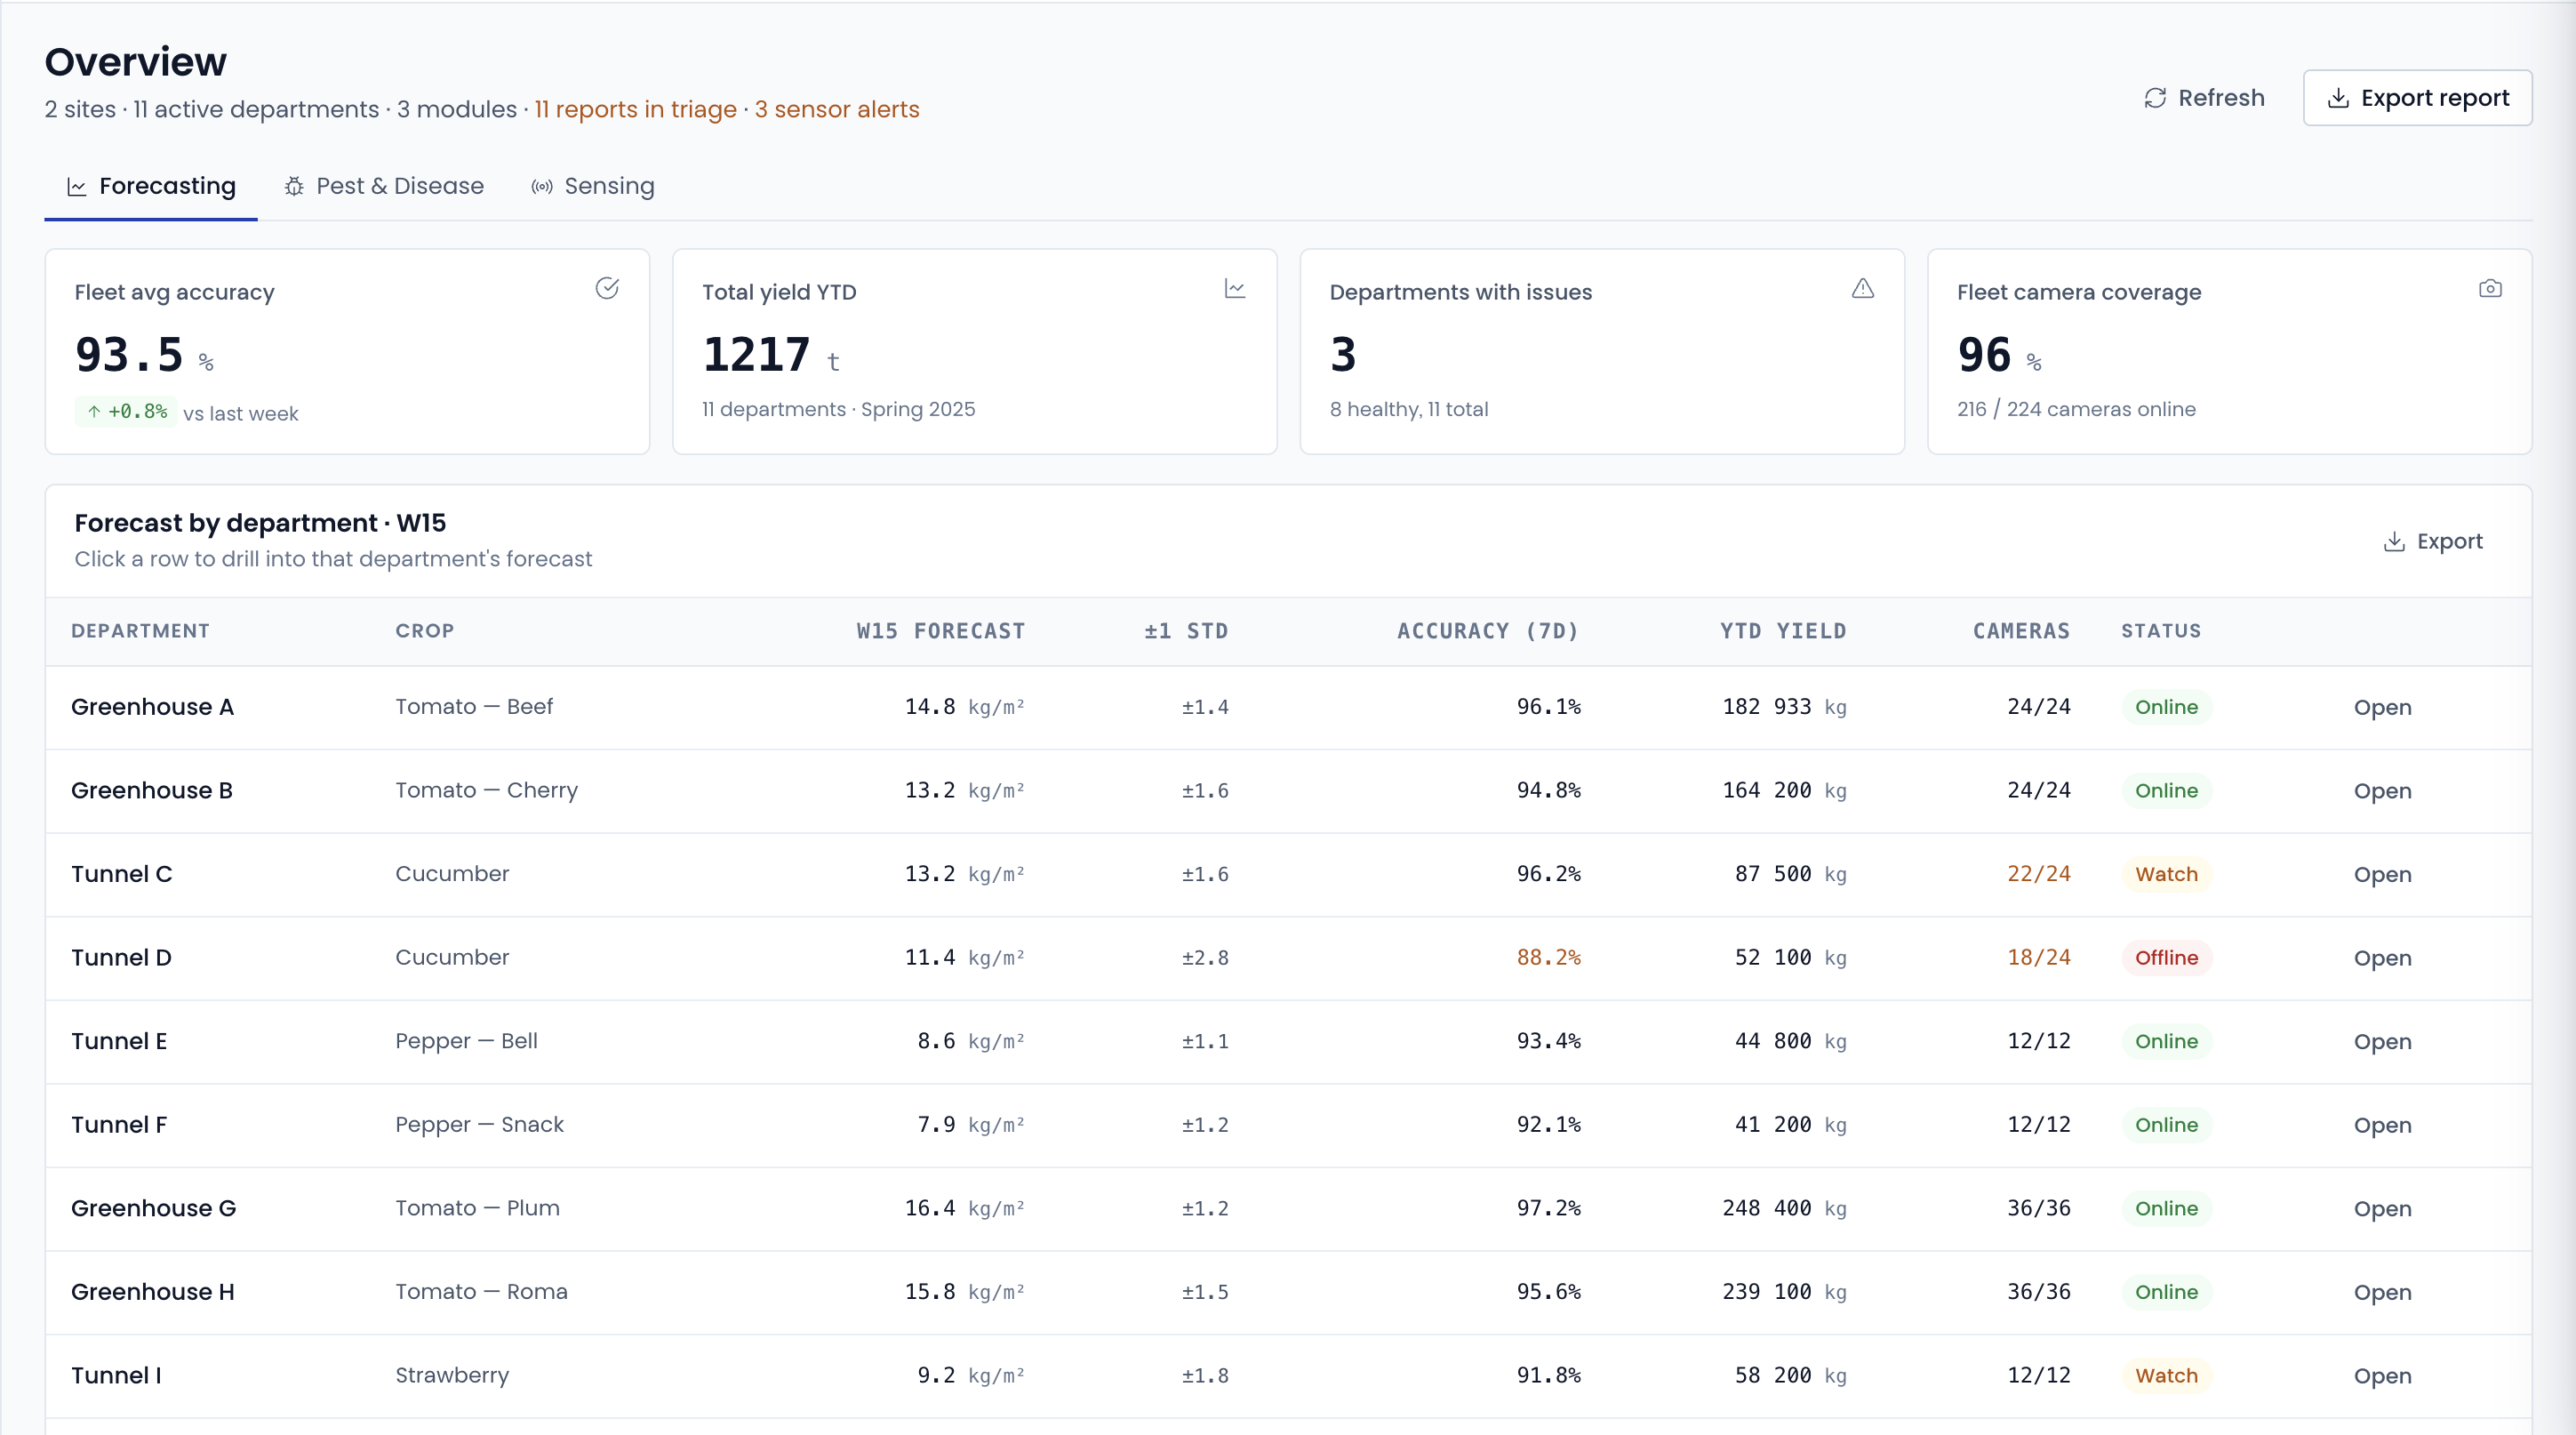Viewport: 2576px width, 1435px height.
Task: Select the Greenhouse H department name
Action: (153, 1292)
